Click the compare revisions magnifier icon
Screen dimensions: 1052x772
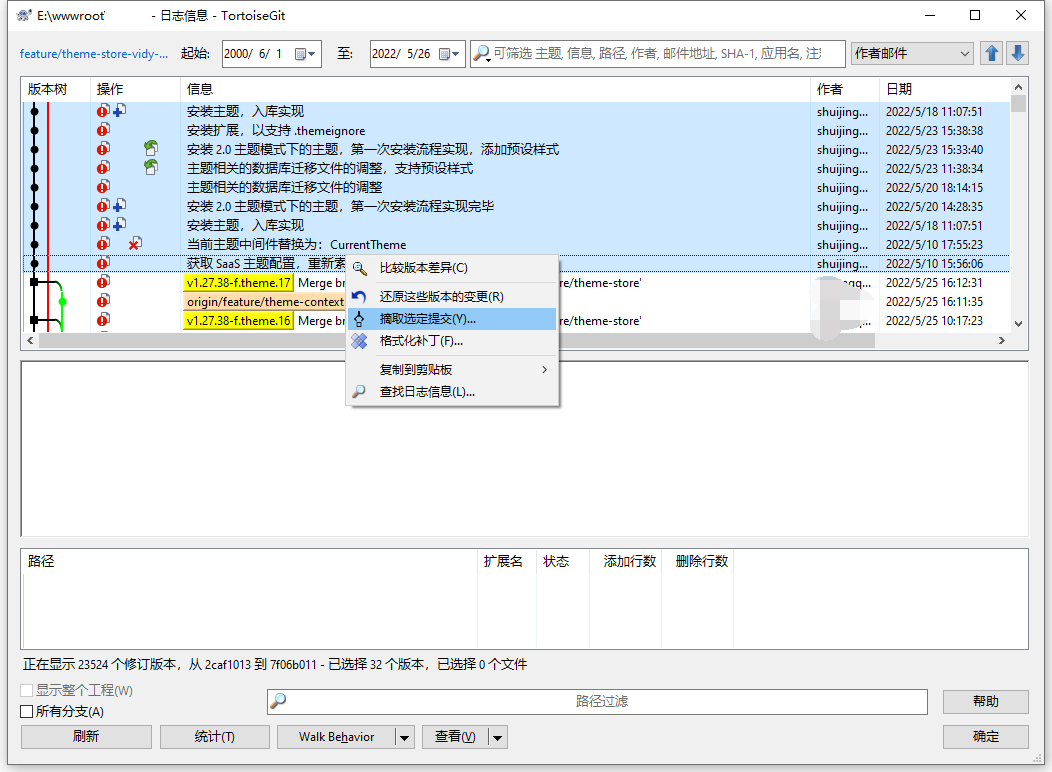pyautogui.click(x=359, y=268)
